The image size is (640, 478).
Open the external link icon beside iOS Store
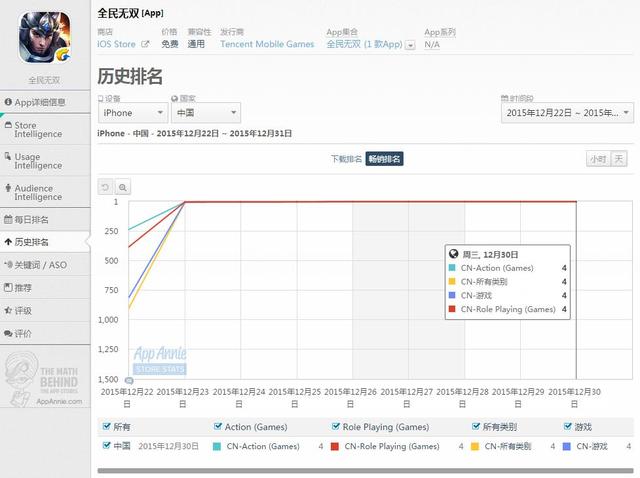pyautogui.click(x=145, y=44)
